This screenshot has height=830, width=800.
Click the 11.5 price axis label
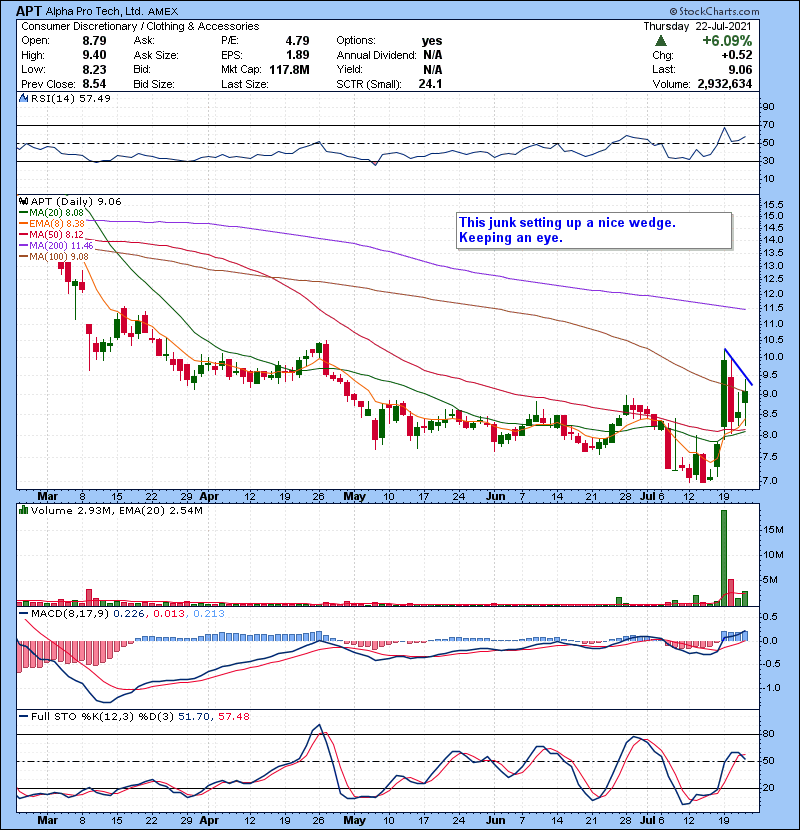point(773,308)
